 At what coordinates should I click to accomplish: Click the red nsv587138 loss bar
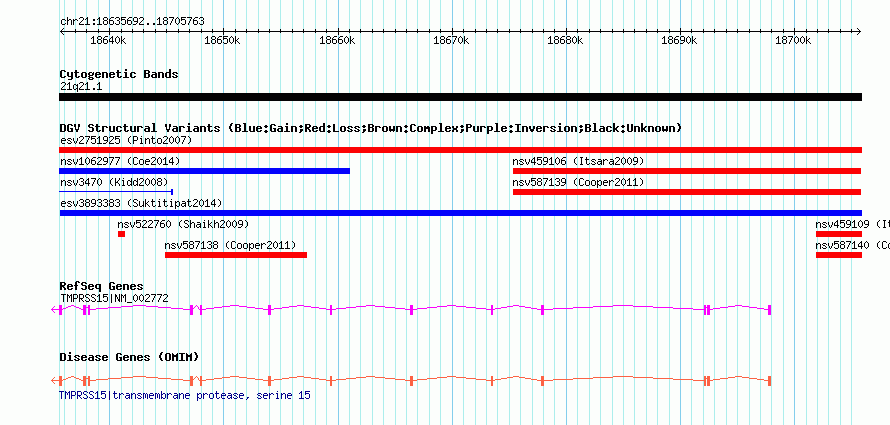(236, 255)
